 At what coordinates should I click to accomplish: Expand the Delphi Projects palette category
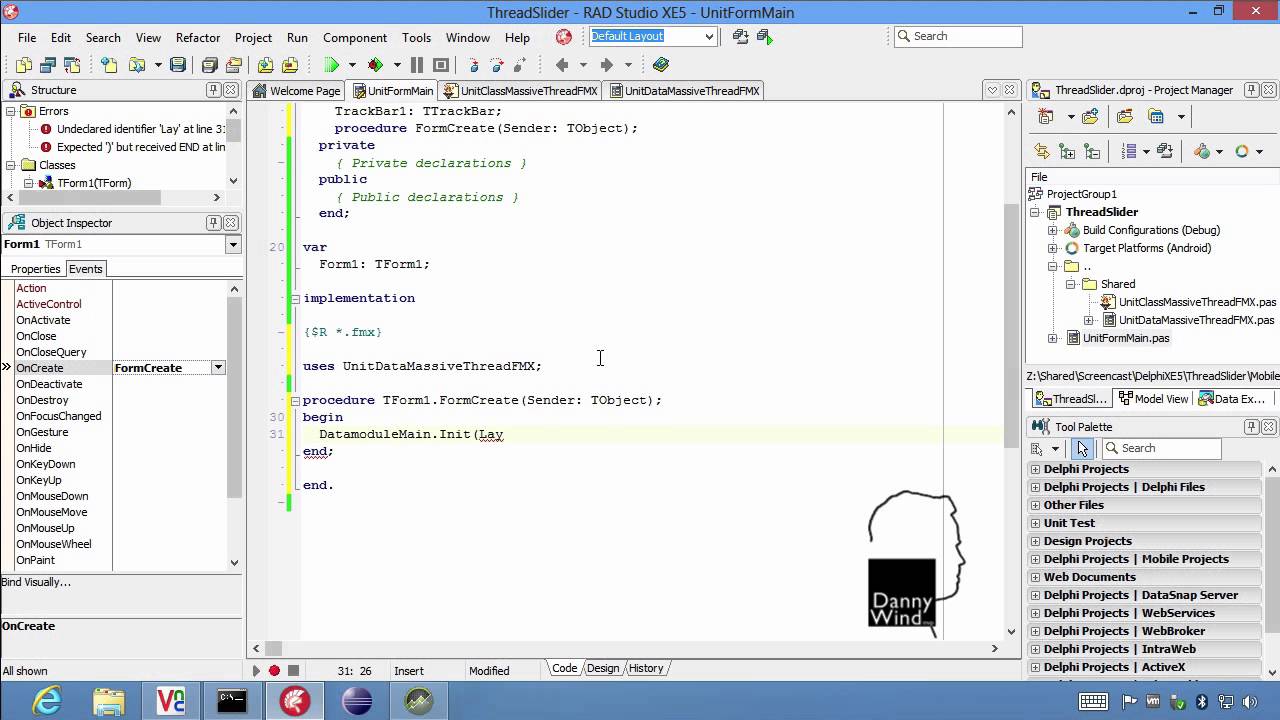[x=1036, y=469]
